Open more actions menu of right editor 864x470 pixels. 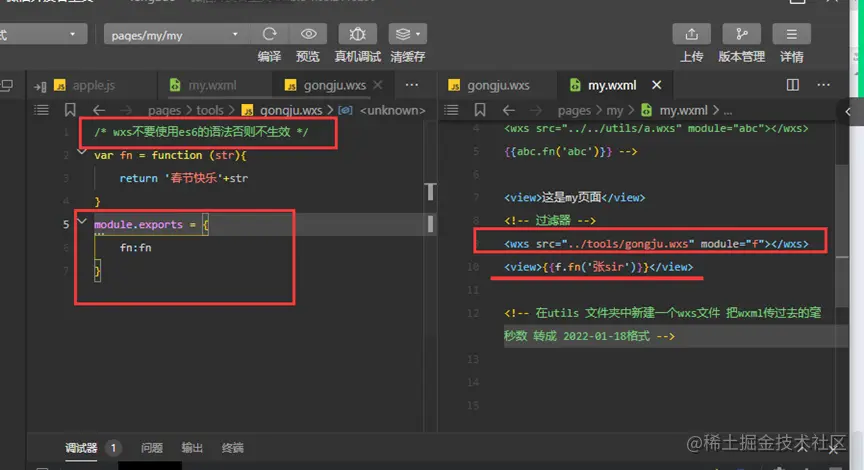pyautogui.click(x=823, y=85)
